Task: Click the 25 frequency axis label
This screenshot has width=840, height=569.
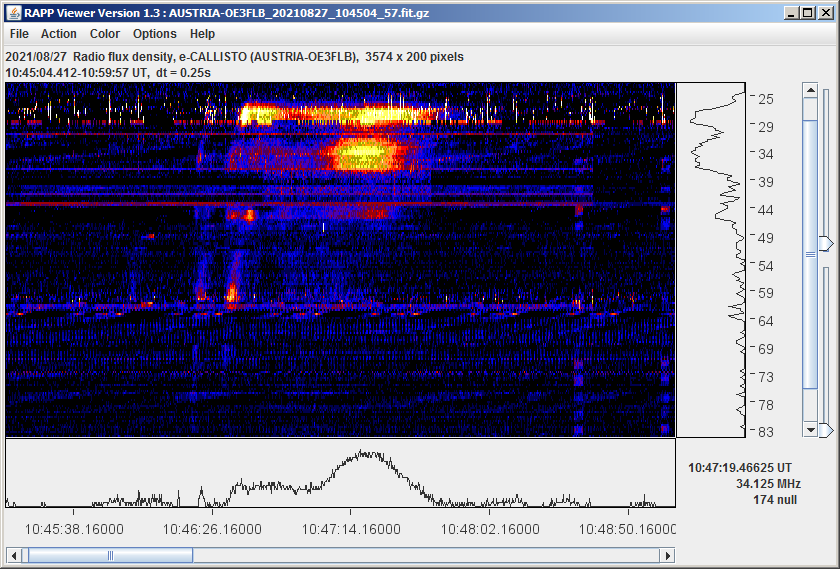Action: pos(766,99)
